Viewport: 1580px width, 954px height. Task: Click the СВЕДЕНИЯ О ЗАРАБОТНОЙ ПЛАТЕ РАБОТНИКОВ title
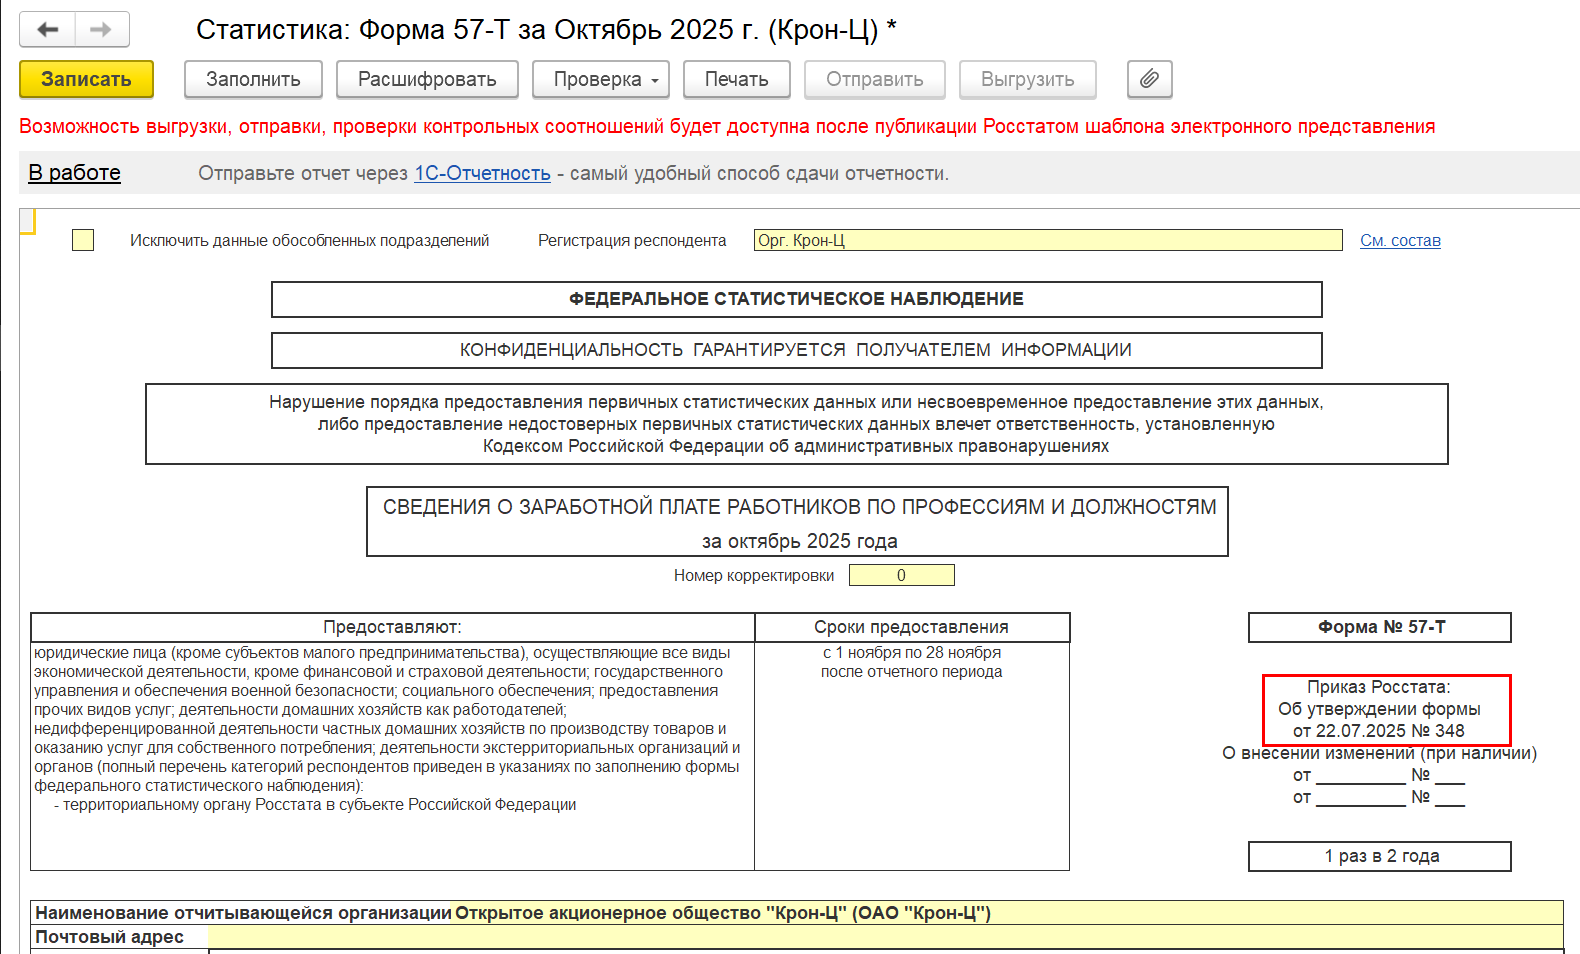[x=799, y=507]
